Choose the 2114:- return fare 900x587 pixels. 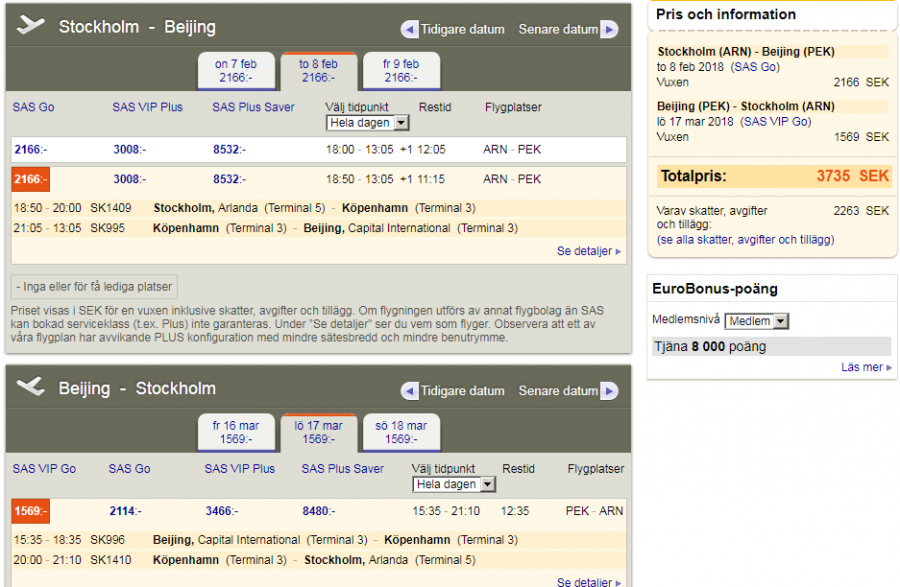[126, 511]
